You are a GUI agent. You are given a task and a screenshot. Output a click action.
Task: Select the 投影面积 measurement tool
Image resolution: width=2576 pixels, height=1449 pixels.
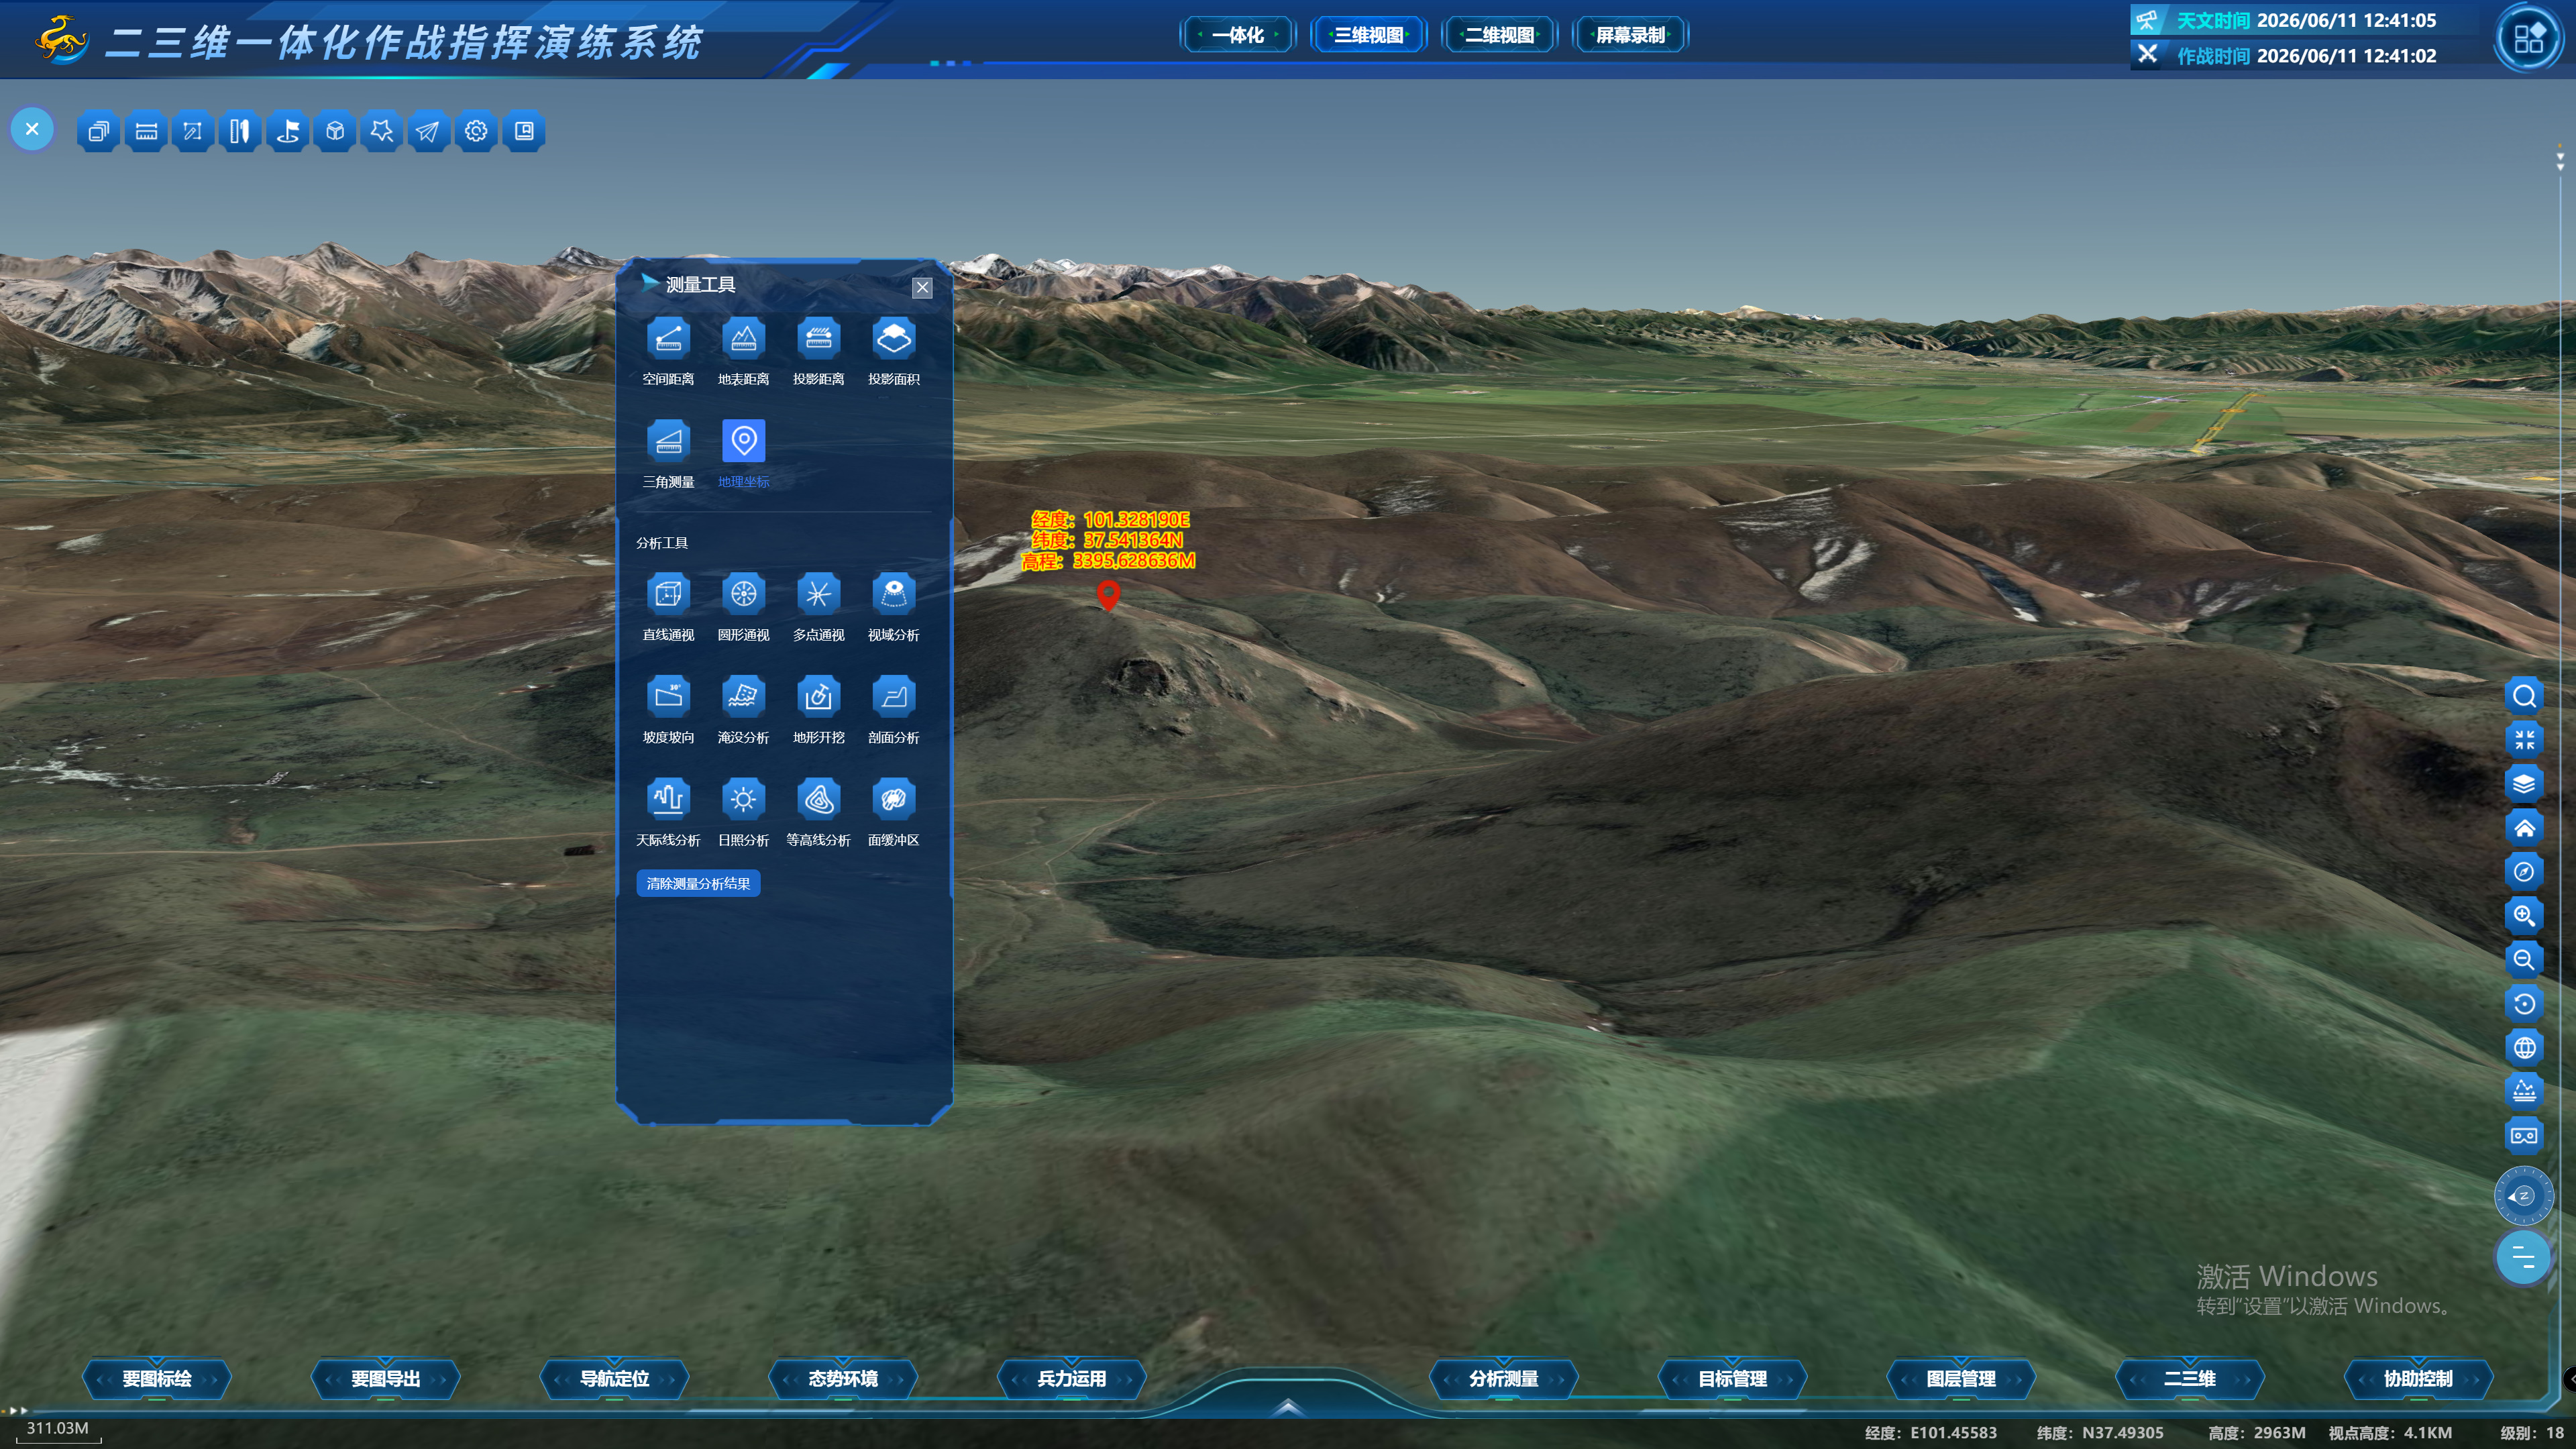tap(893, 339)
